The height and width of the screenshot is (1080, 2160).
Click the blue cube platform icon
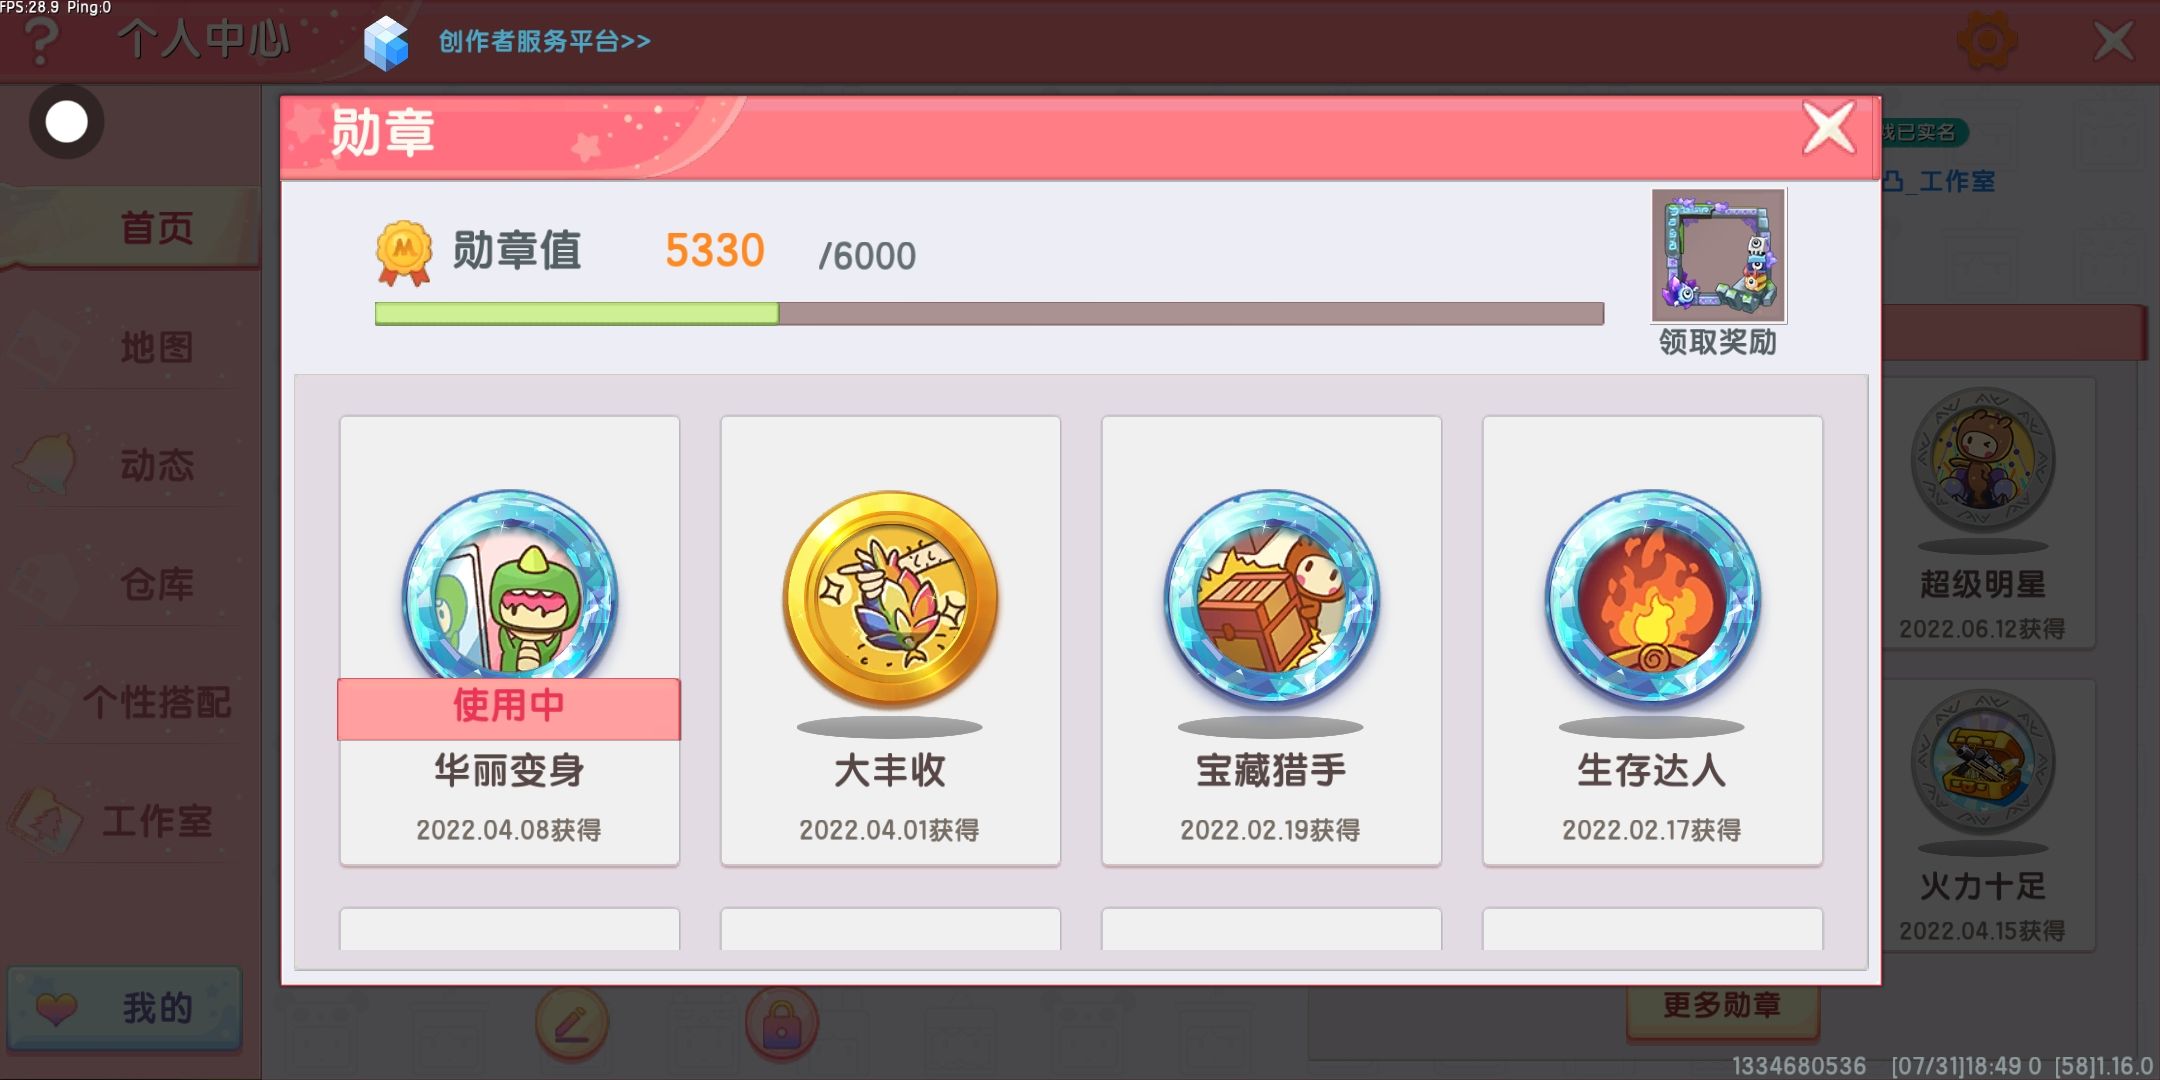coord(386,44)
